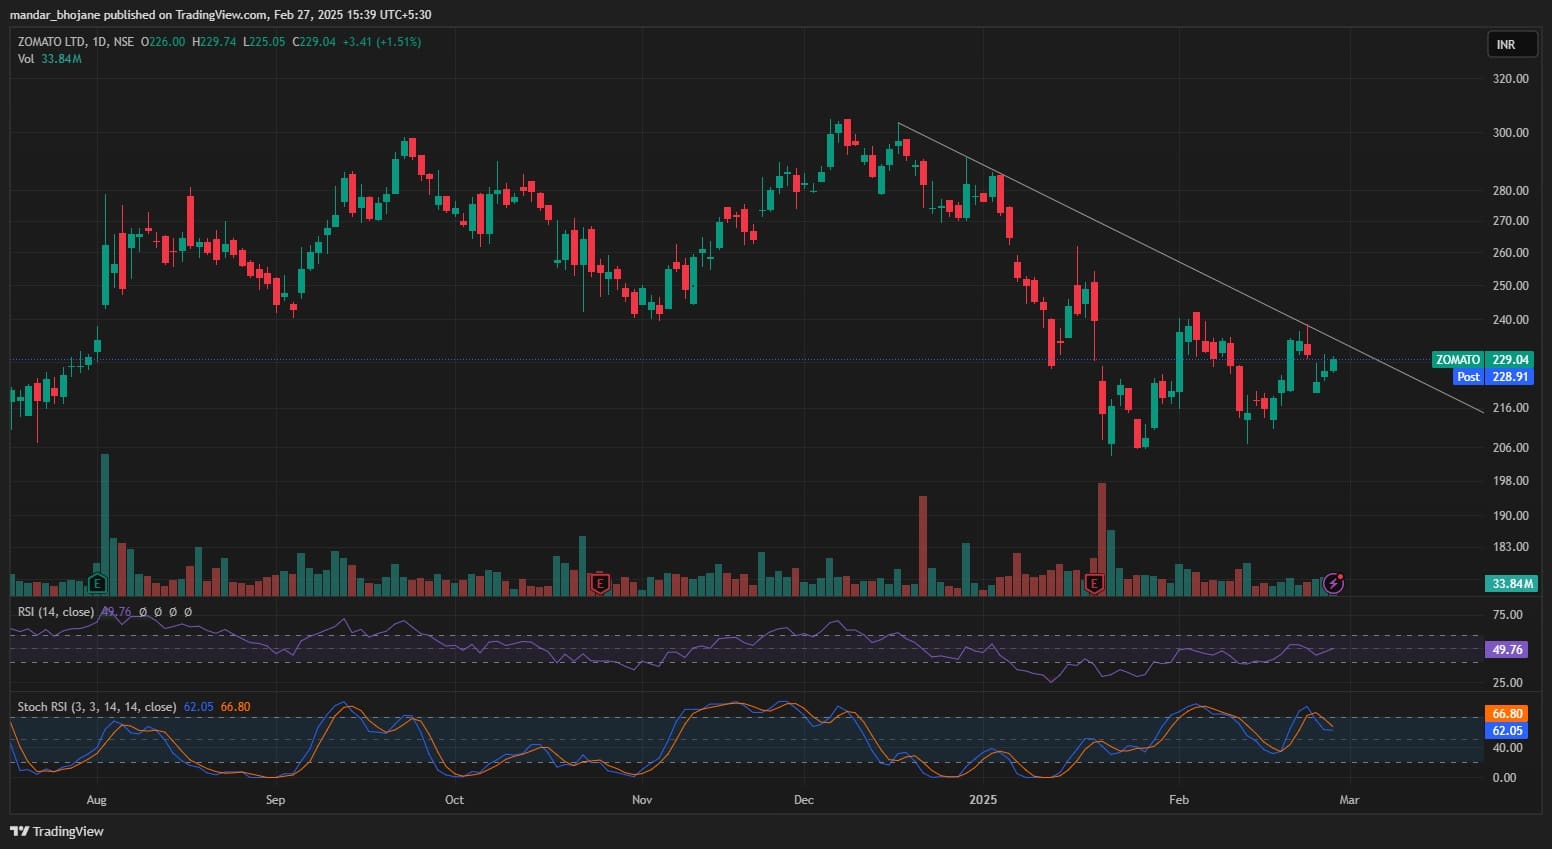Click the purple 49.76 RSI value label
This screenshot has height=849, width=1552.
coord(1506,650)
